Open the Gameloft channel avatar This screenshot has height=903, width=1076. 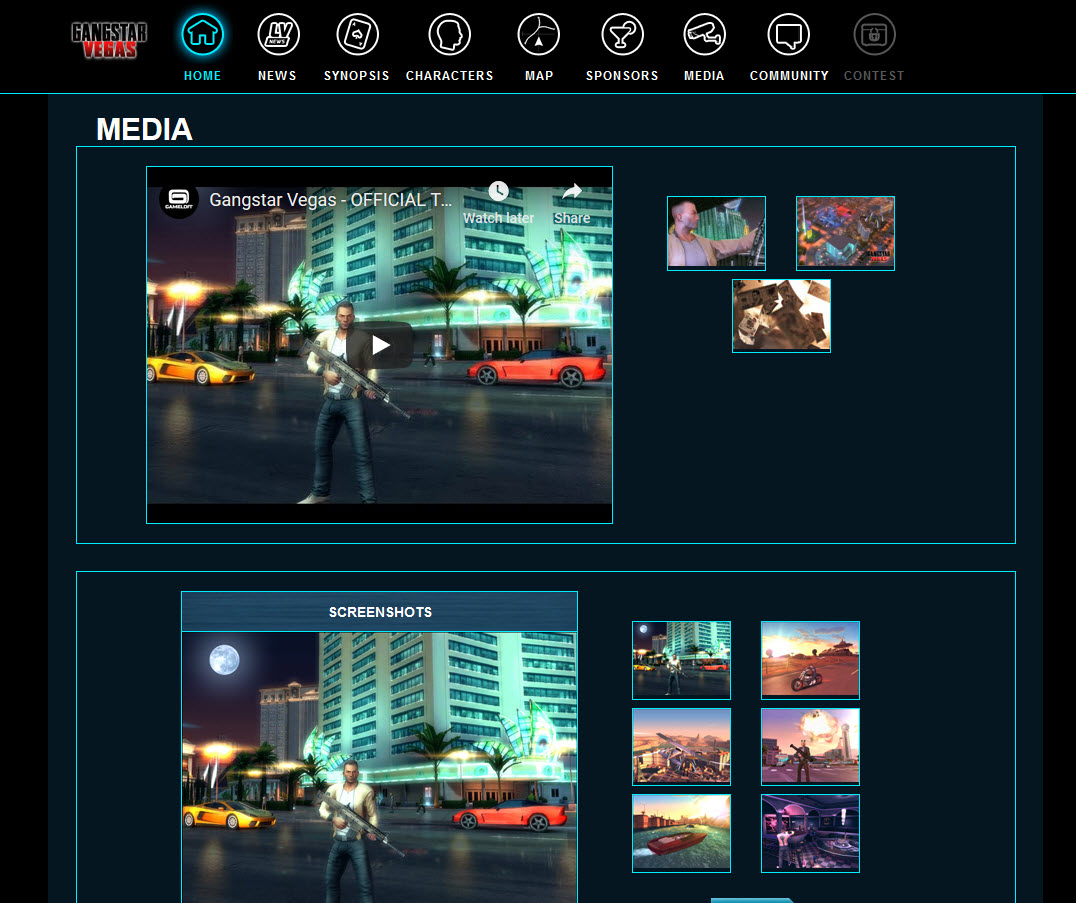179,199
